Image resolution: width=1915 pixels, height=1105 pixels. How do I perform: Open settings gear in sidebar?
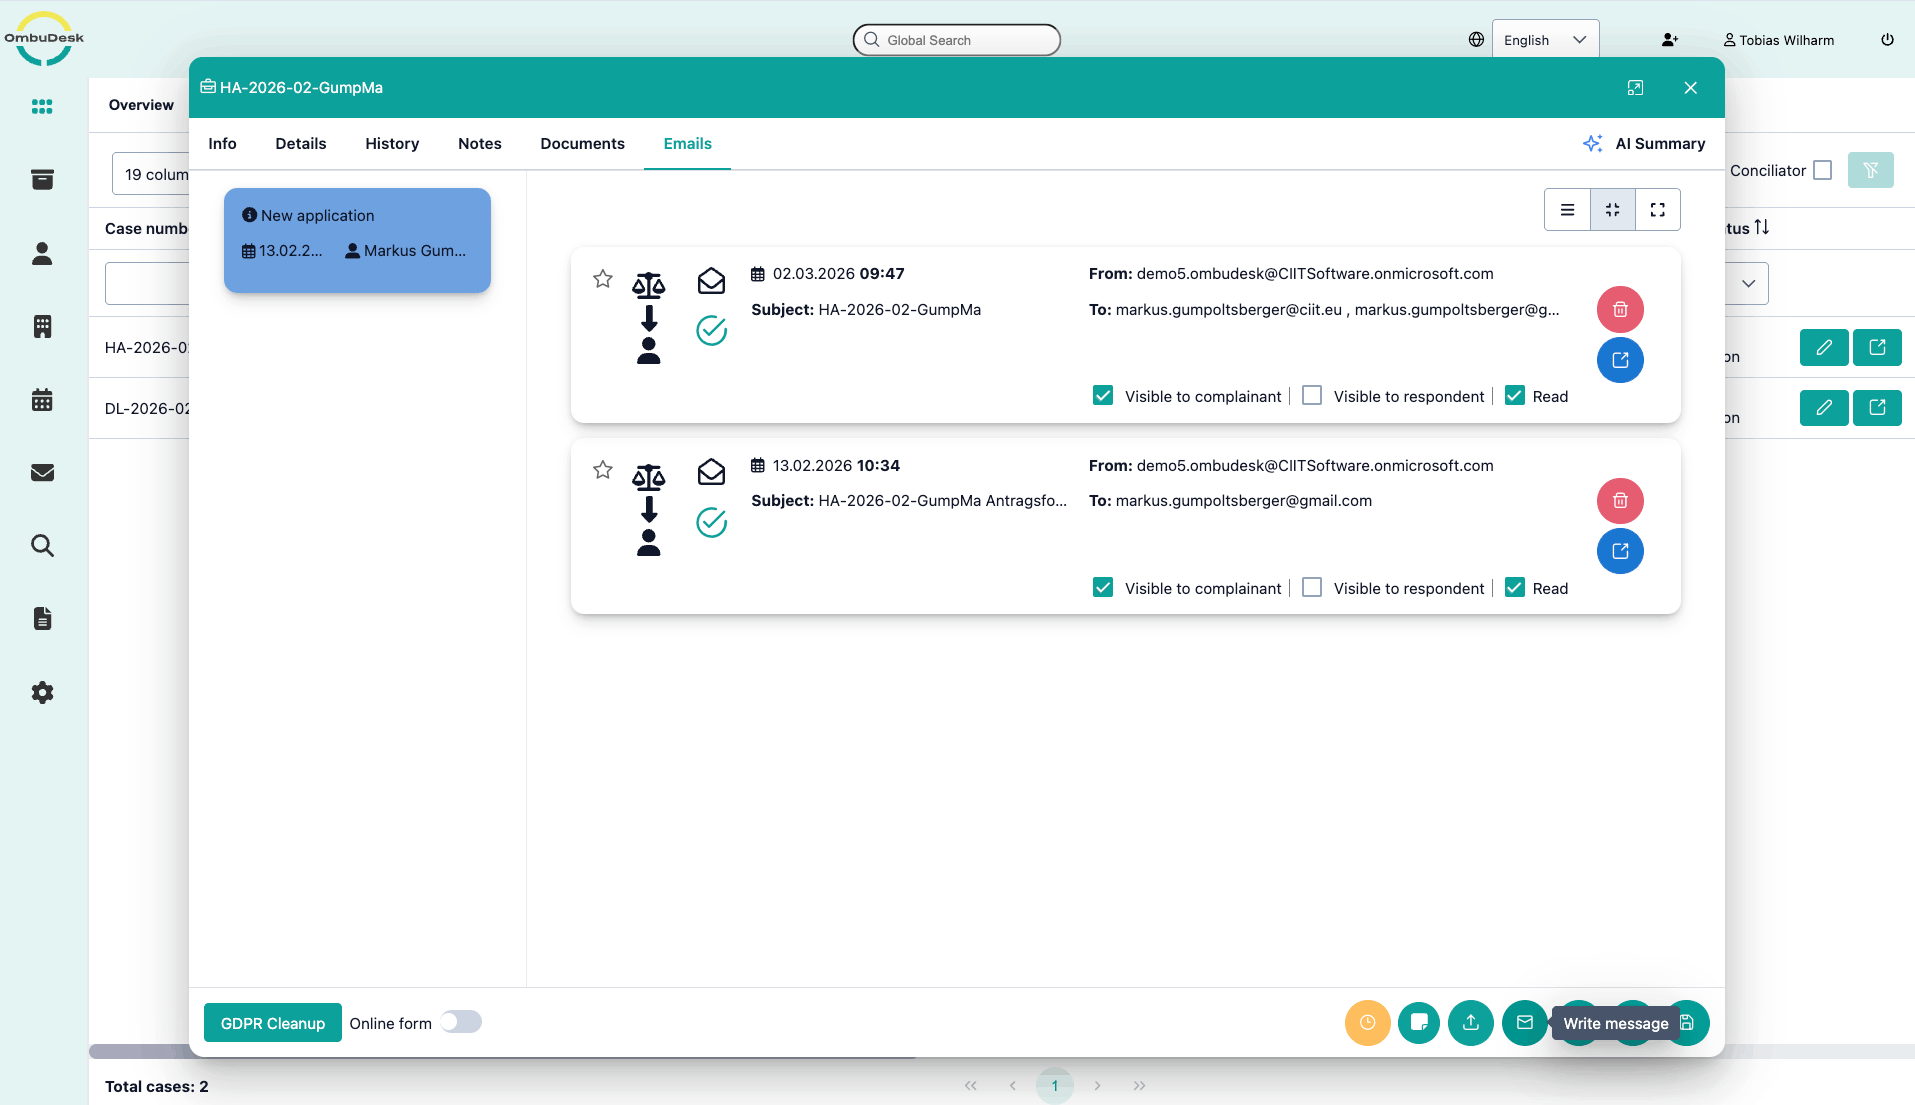coord(42,693)
